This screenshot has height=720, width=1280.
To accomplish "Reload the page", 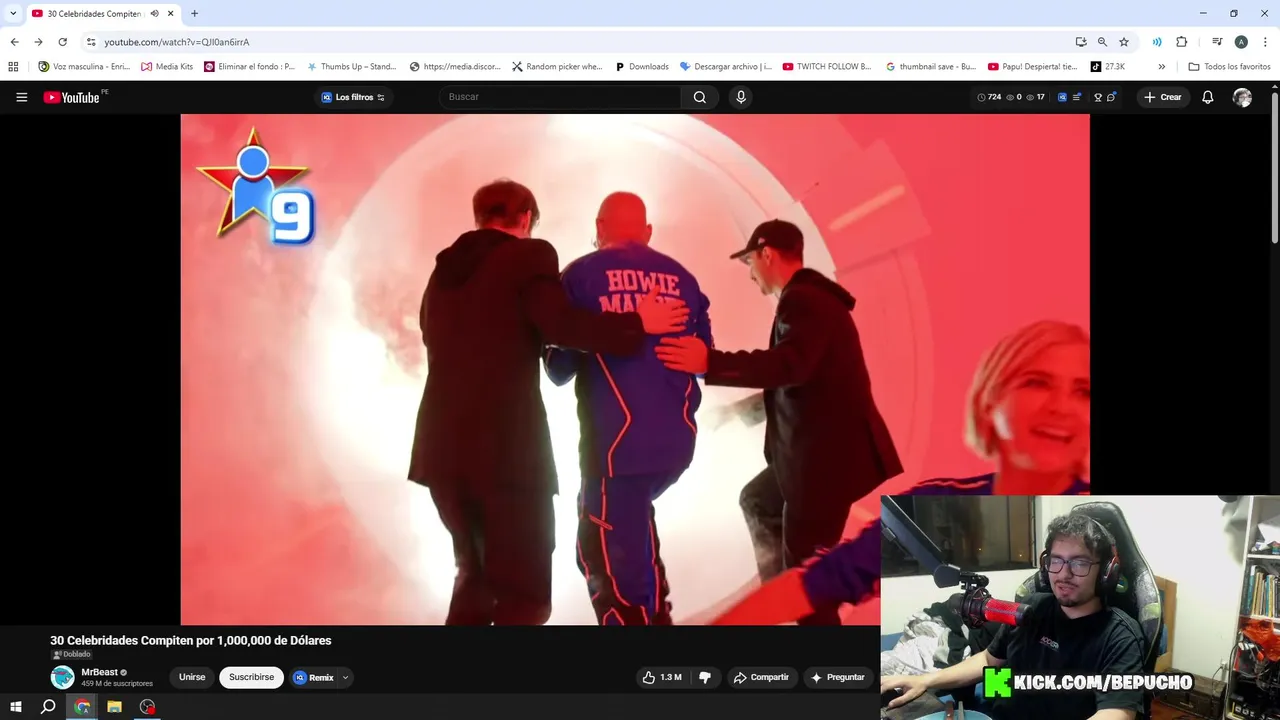I will pyautogui.click(x=62, y=42).
